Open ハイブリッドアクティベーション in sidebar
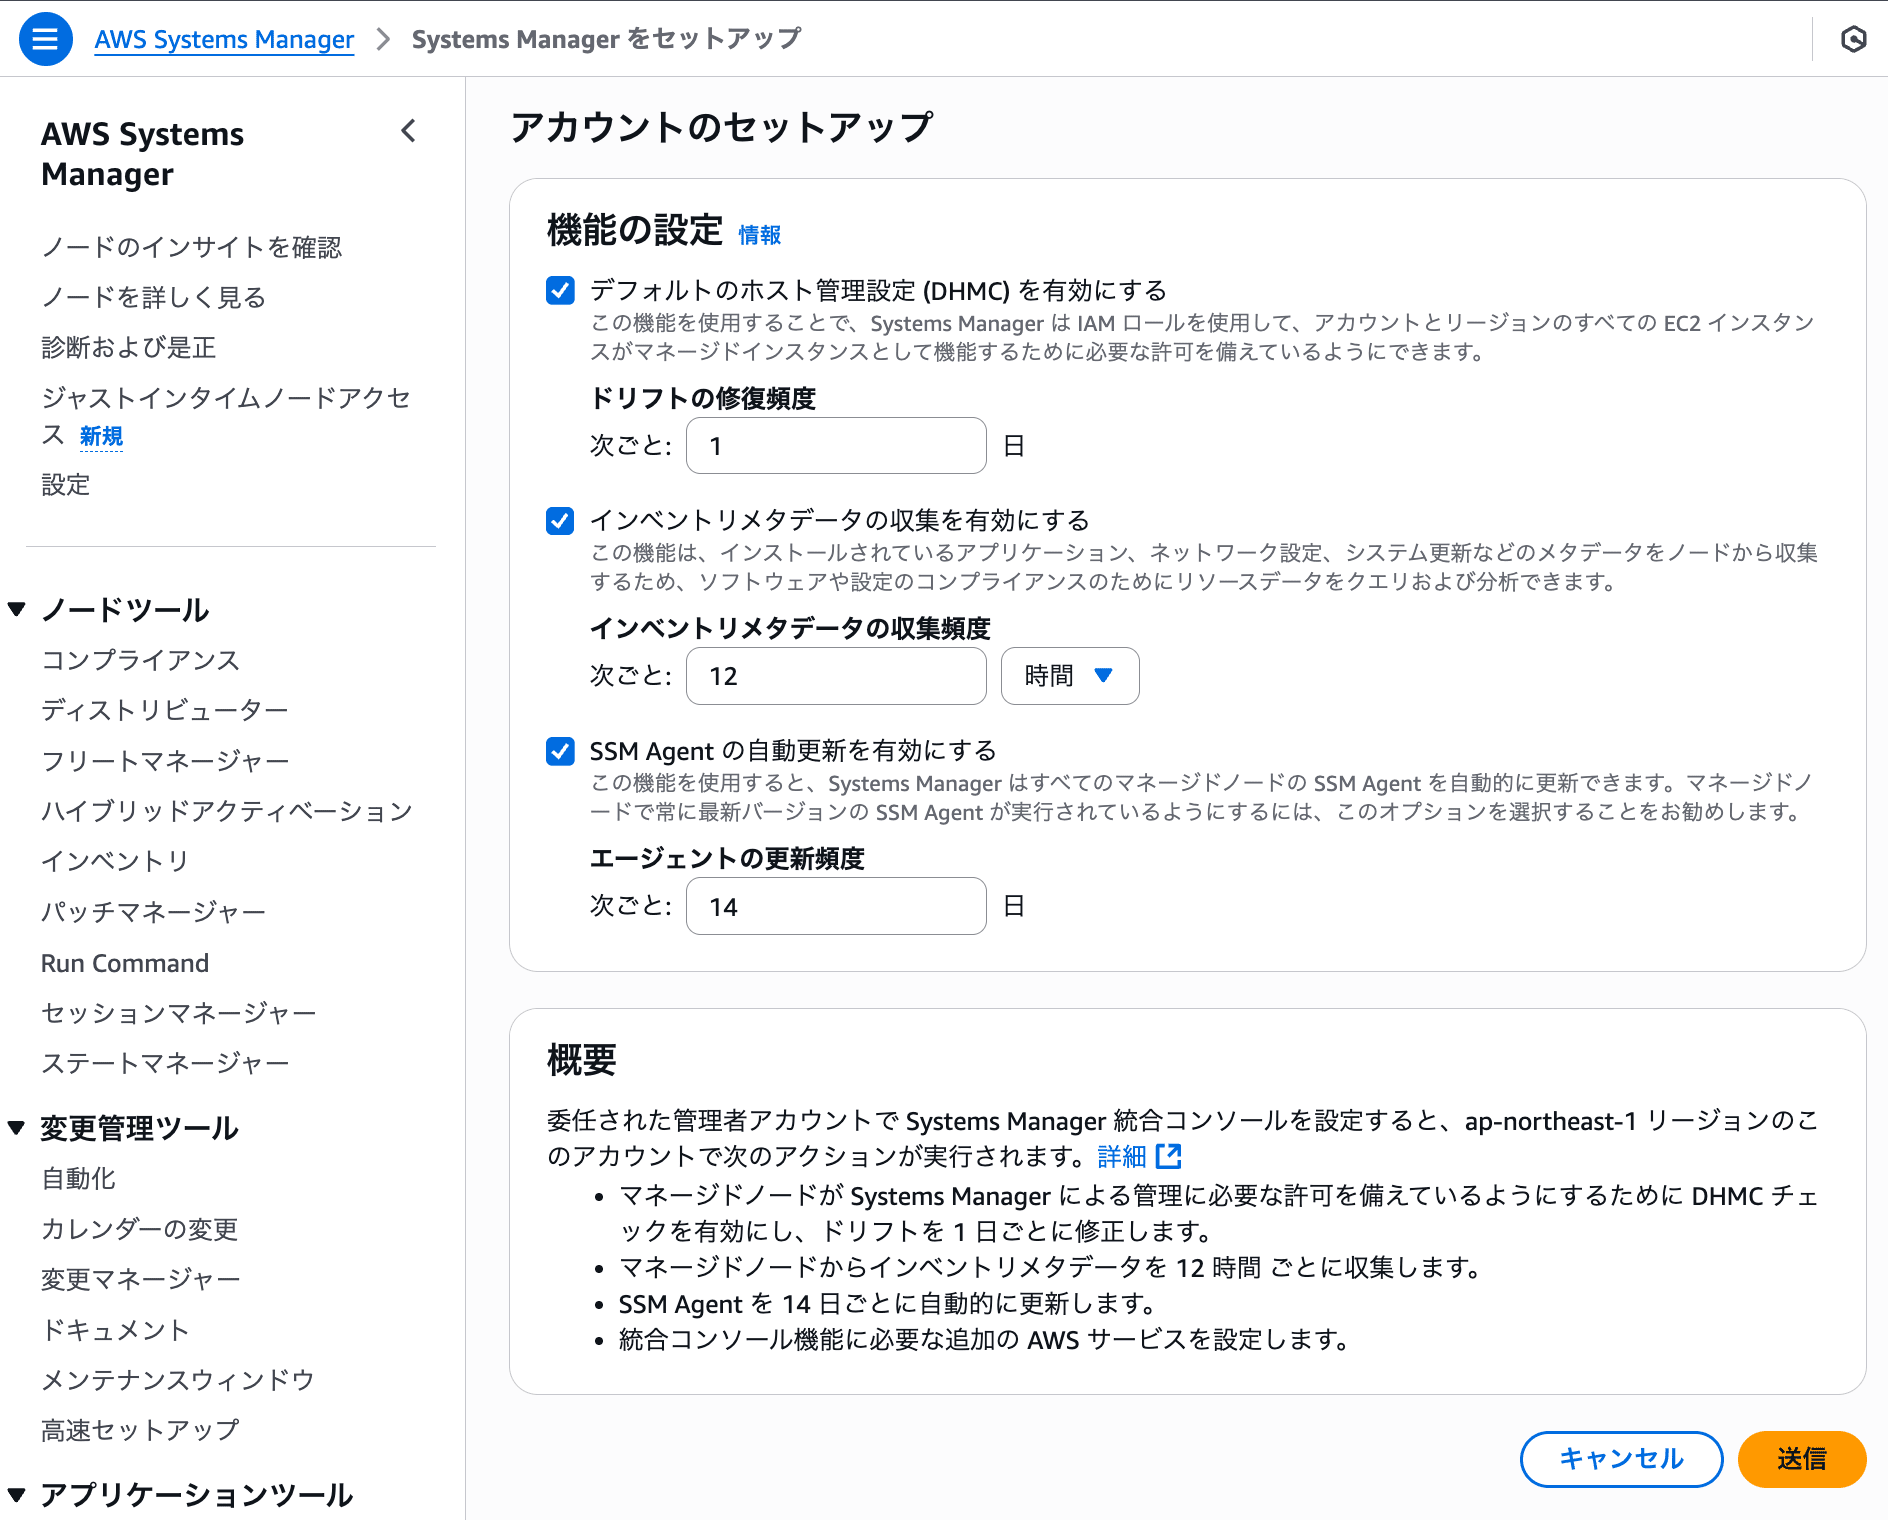 227,811
